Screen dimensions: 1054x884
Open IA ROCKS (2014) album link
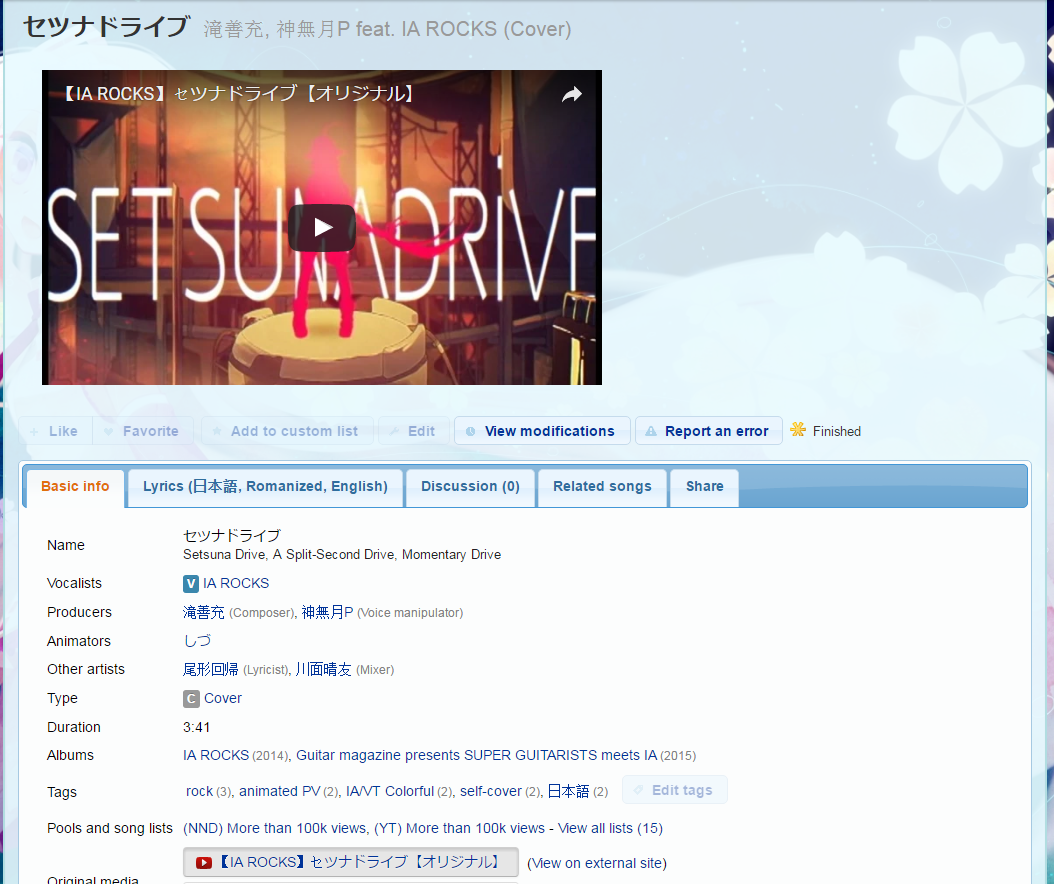[x=216, y=756]
